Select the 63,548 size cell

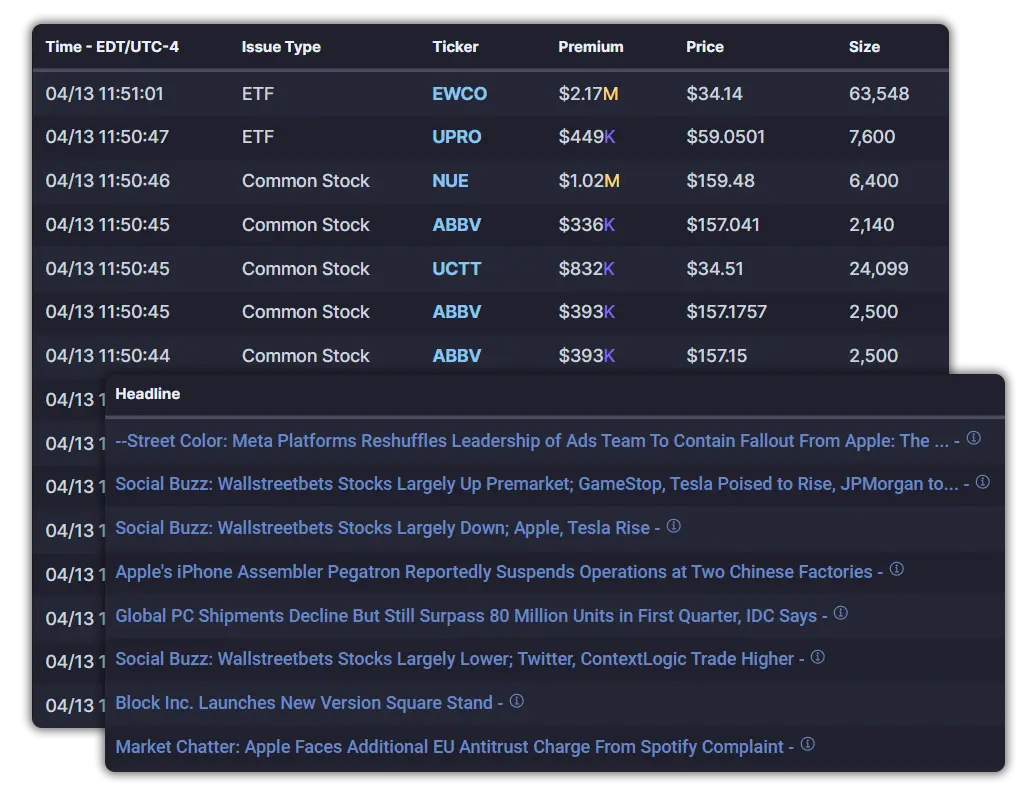pos(879,94)
